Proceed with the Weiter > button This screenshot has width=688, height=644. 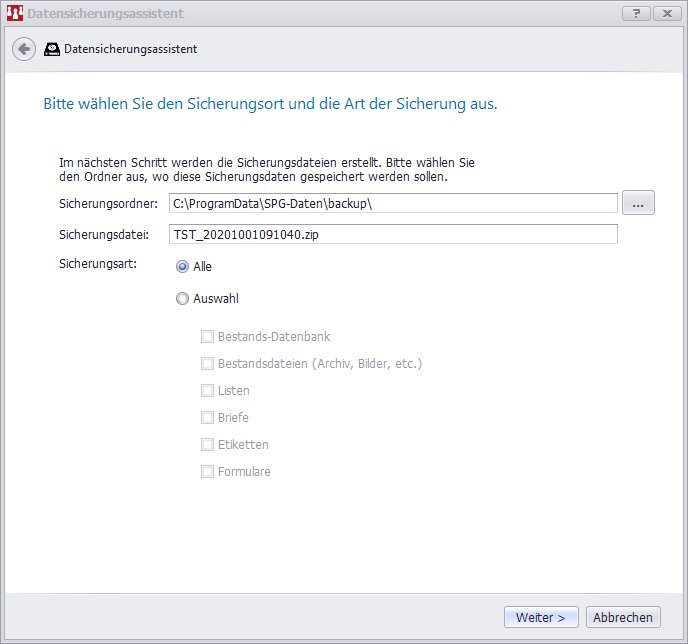coord(541,618)
